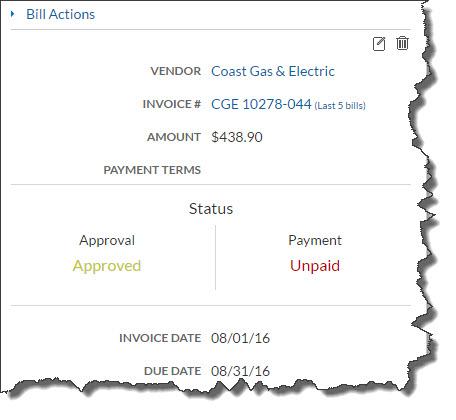
Task: Click the Approval column label
Action: click(107, 240)
